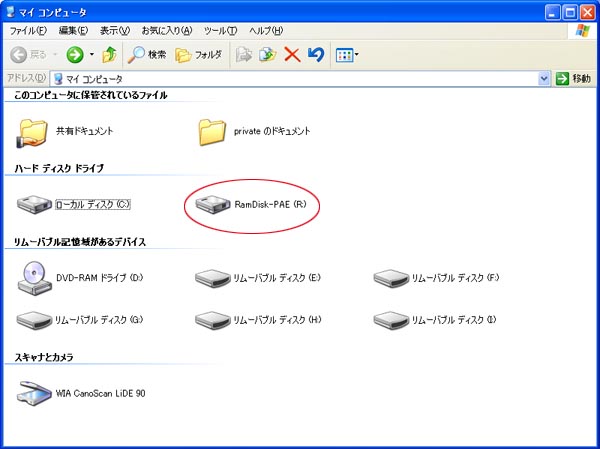Toggle the フォルダ folders pane button
Viewport: 600px width, 449px height.
(x=198, y=54)
